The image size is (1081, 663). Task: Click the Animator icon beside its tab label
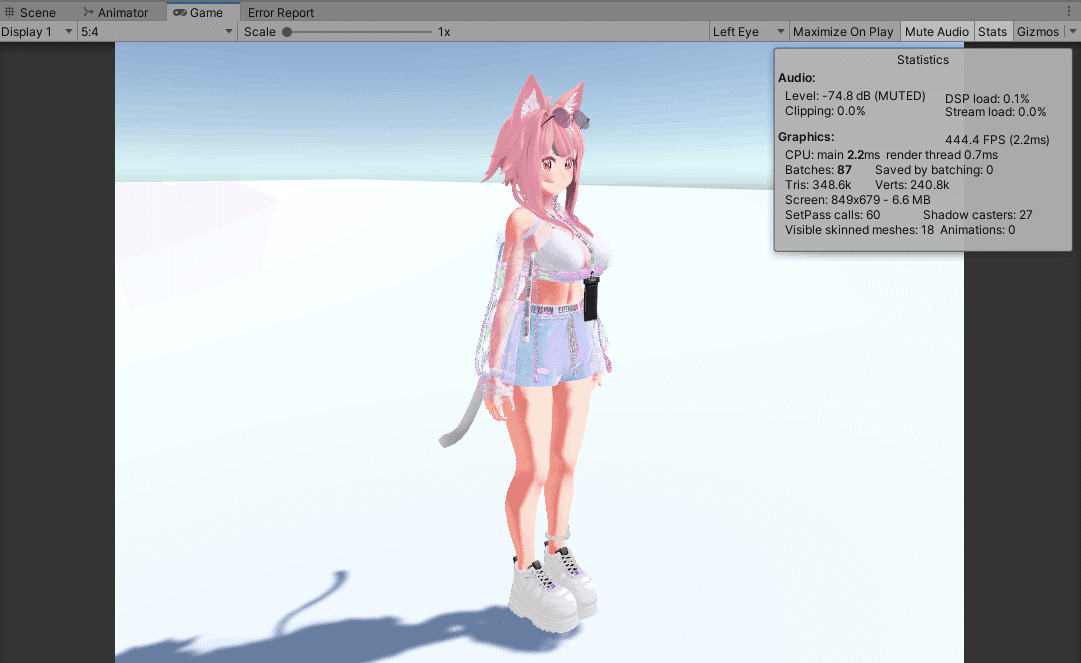click(88, 12)
